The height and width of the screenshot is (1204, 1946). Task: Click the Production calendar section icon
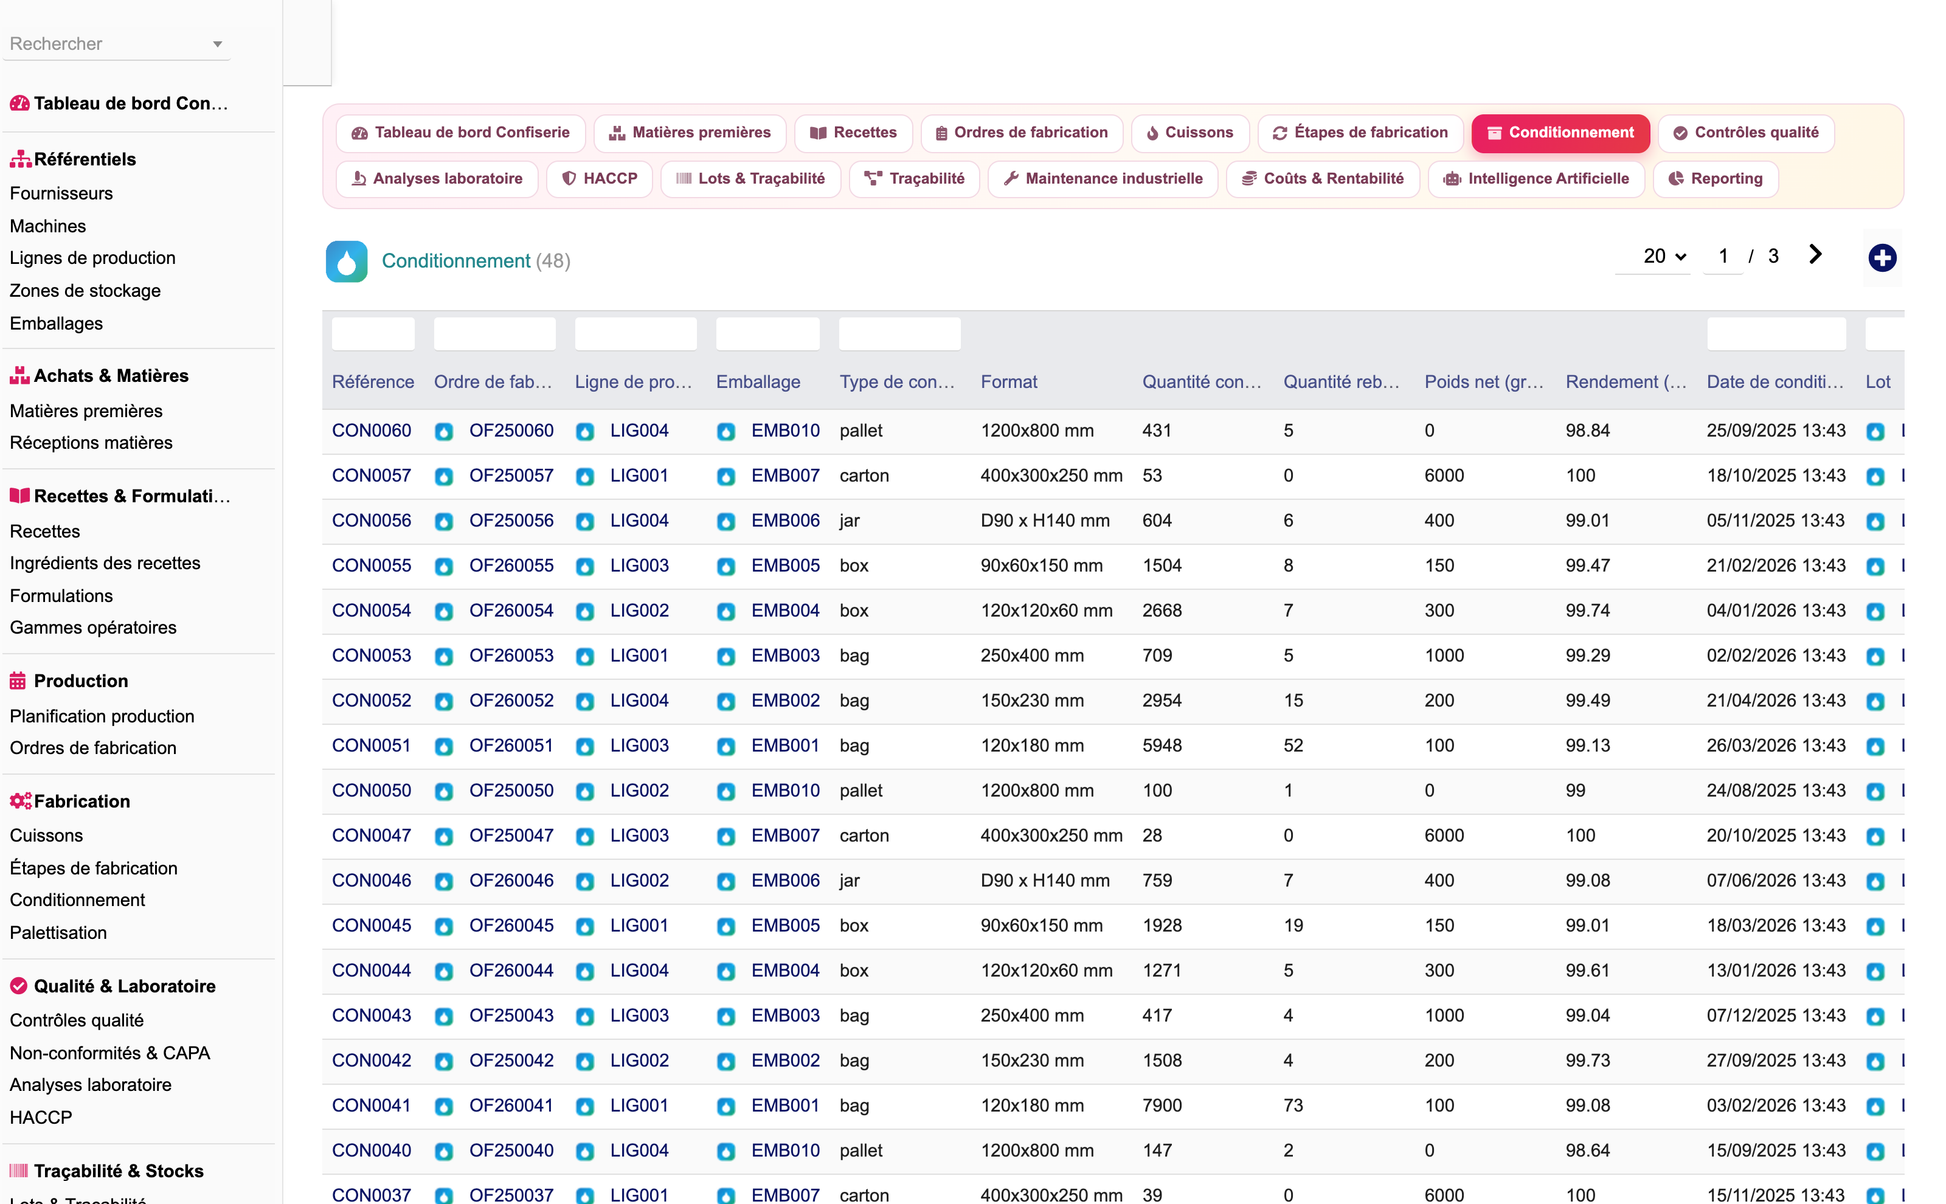[x=18, y=681]
